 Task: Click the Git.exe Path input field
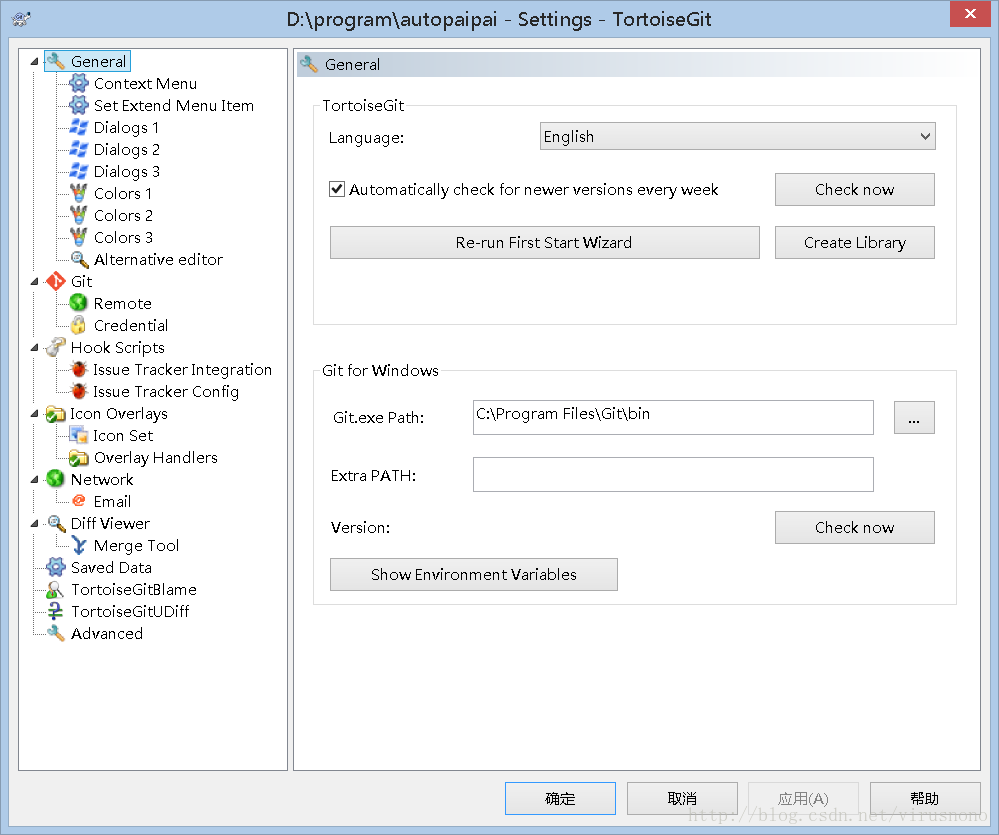[673, 417]
